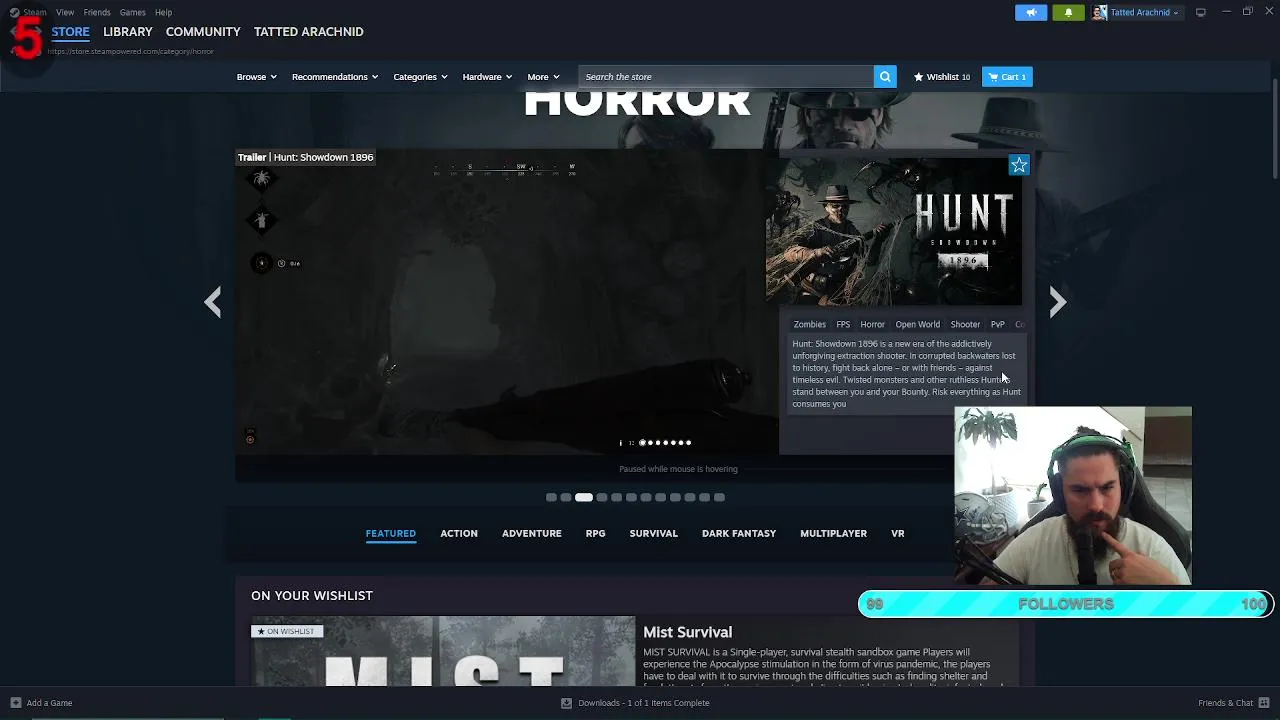
Task: Open the View menu
Action: [65, 12]
